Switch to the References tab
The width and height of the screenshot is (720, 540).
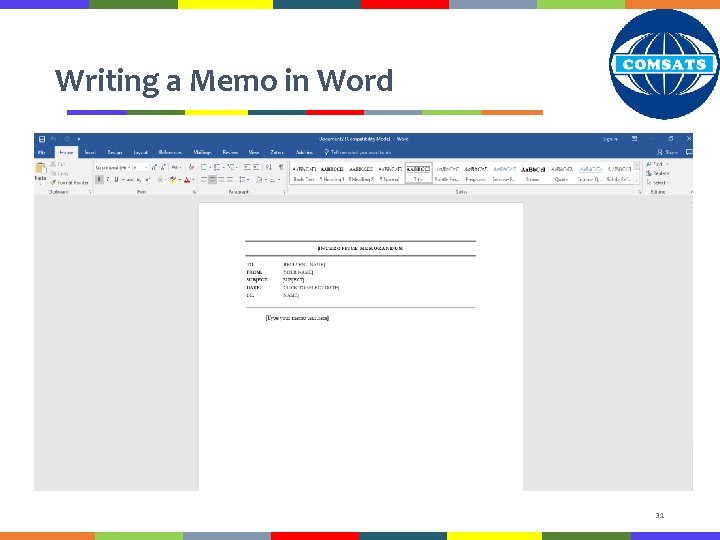pos(170,152)
